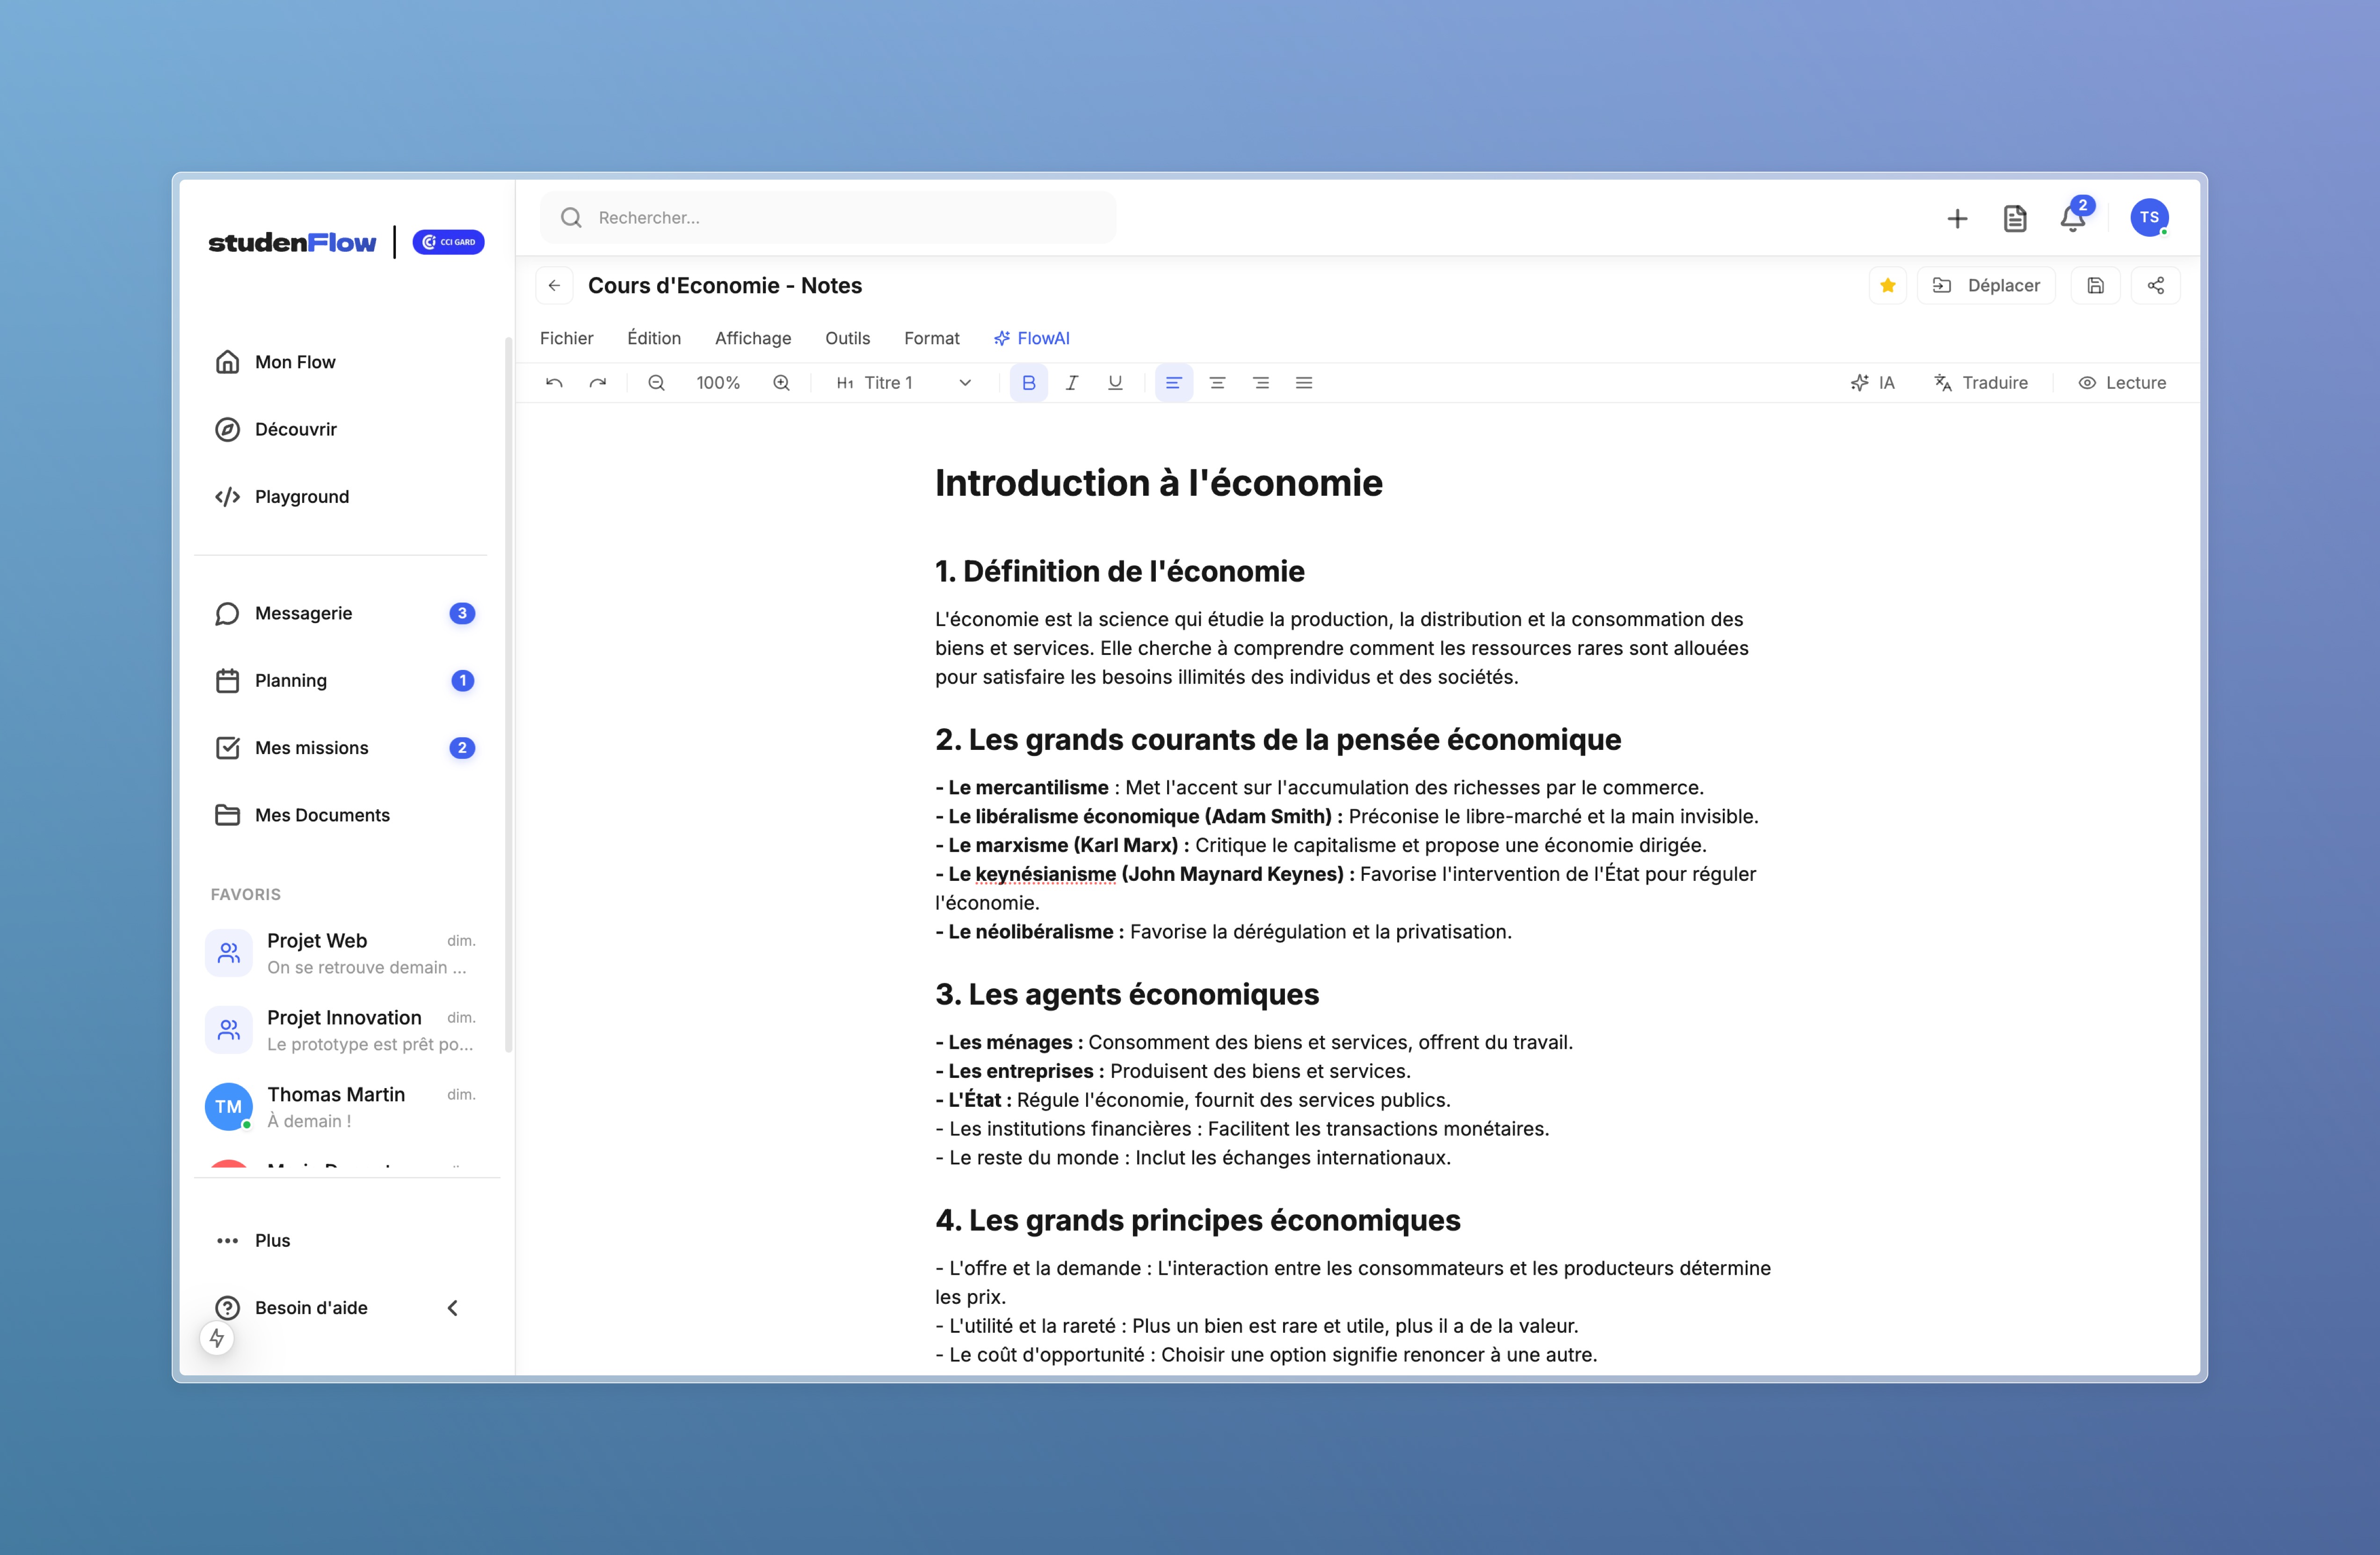Screen dimensions: 2380x1555
Task: Click the Rechercher search field
Action: click(x=828, y=218)
